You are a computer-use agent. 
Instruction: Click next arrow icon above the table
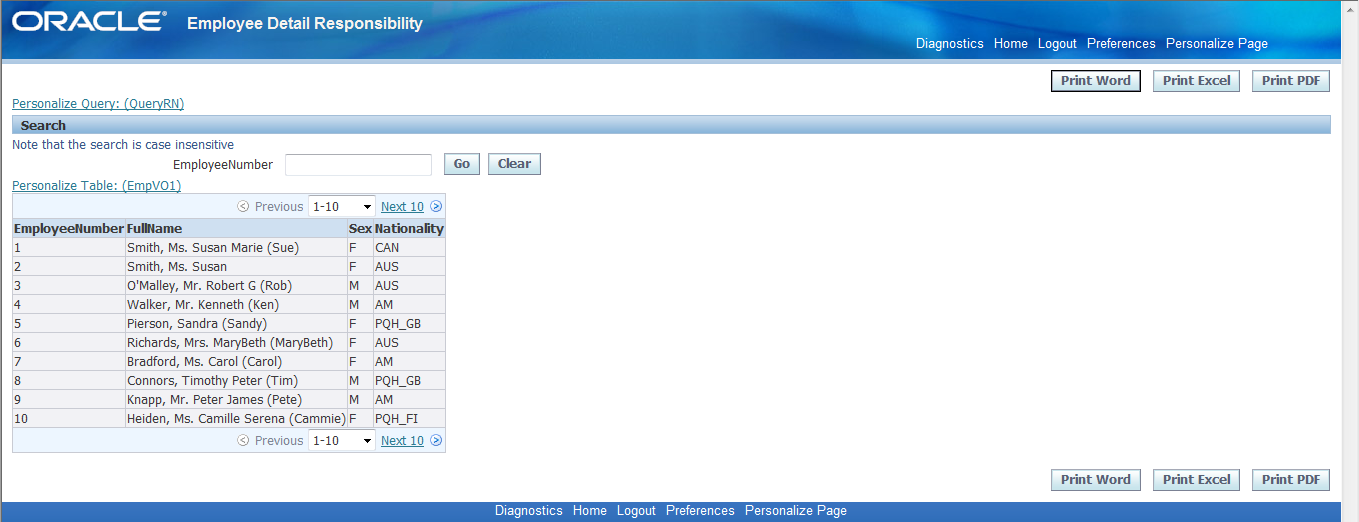tap(436, 207)
